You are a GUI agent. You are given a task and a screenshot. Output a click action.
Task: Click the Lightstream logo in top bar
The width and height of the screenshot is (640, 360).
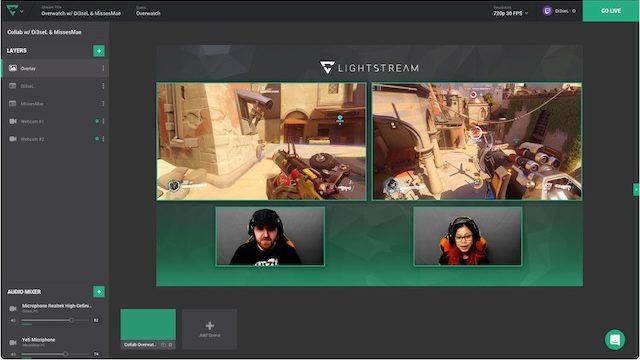pos(12,11)
